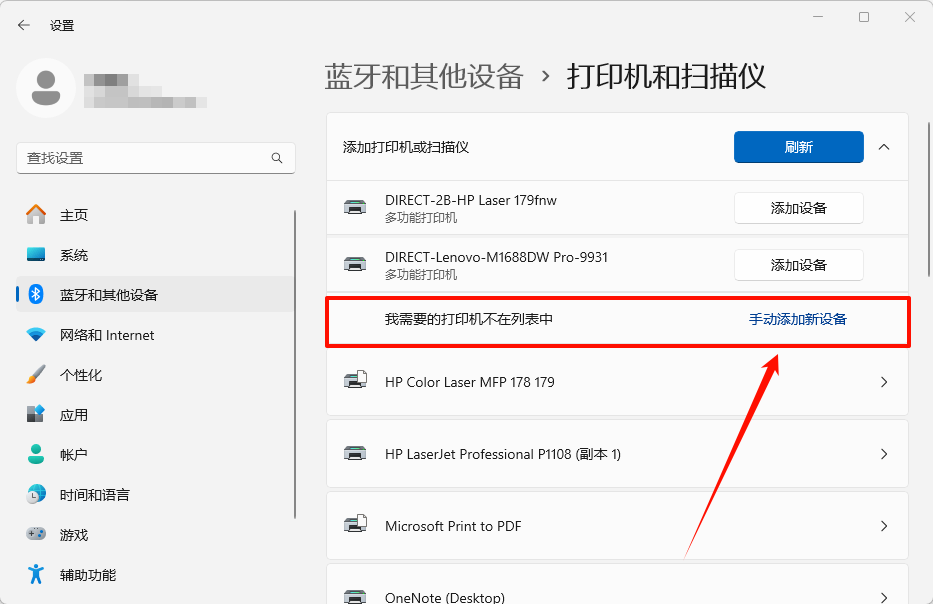Click the back arrow in the title bar
The width and height of the screenshot is (933, 604).
click(24, 25)
